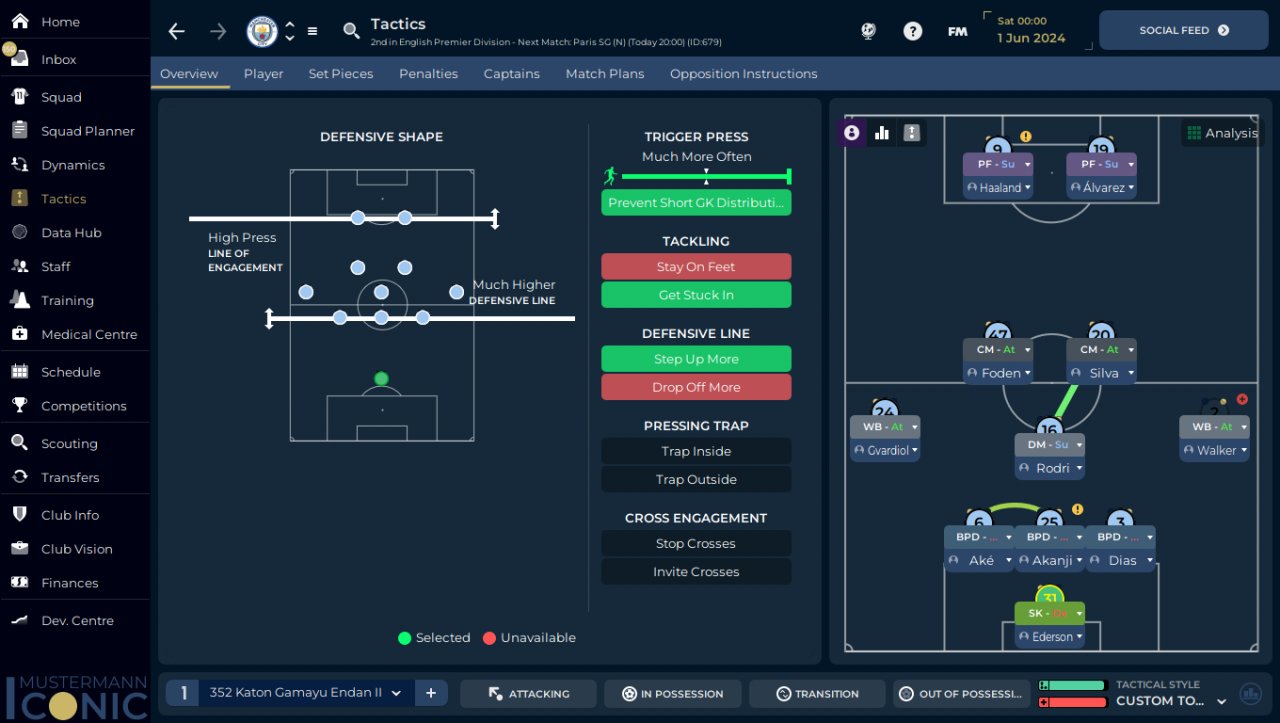Go back using the left arrow
Viewport: 1280px width, 723px height.
(x=177, y=31)
